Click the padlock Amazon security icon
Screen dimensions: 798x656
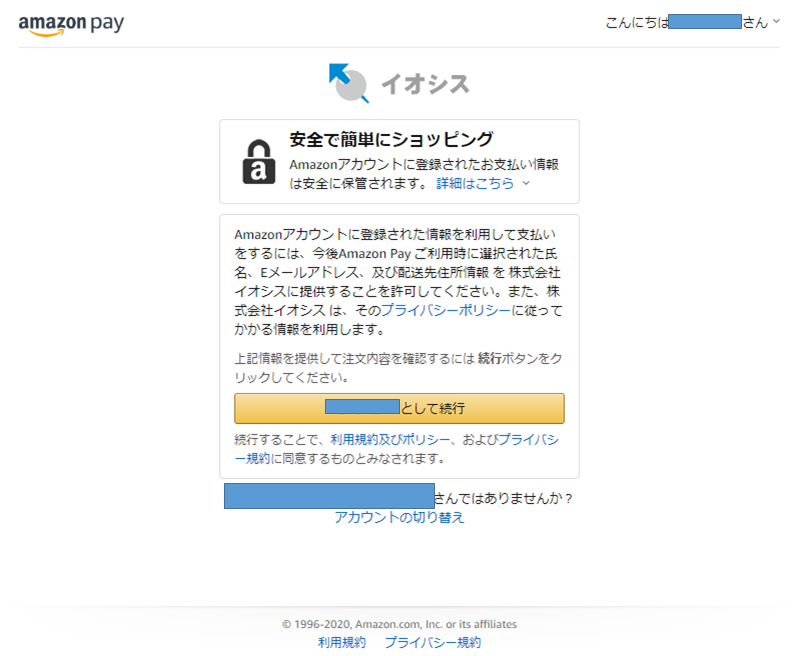[259, 162]
